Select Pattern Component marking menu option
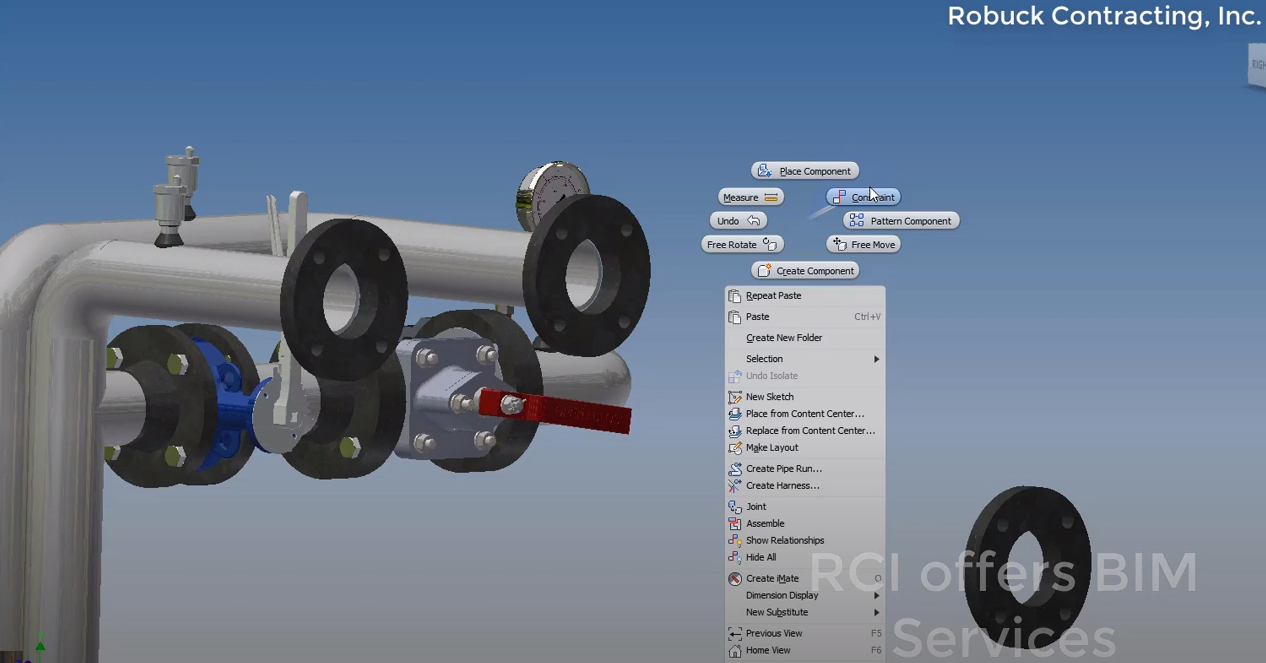Screen dimensions: 1266x663 coord(901,221)
